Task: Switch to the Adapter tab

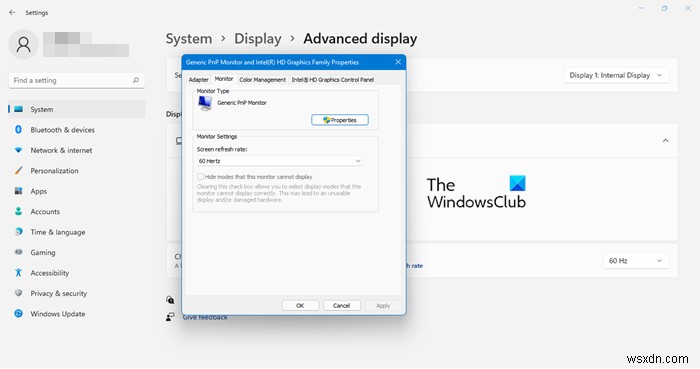Action: (199, 79)
